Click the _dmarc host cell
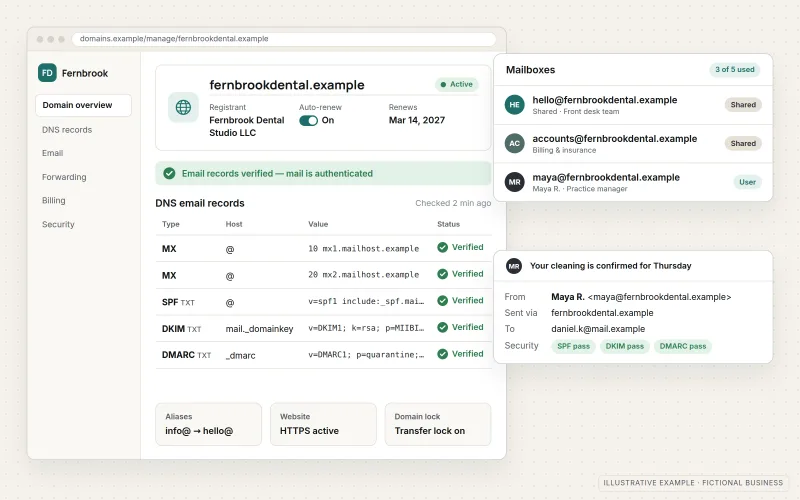800x500 pixels. point(240,356)
